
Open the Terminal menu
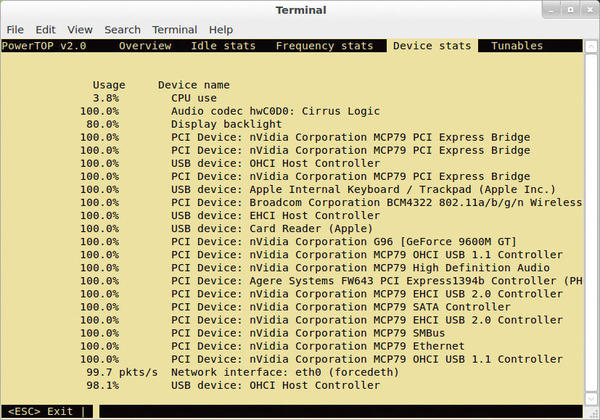coord(175,30)
